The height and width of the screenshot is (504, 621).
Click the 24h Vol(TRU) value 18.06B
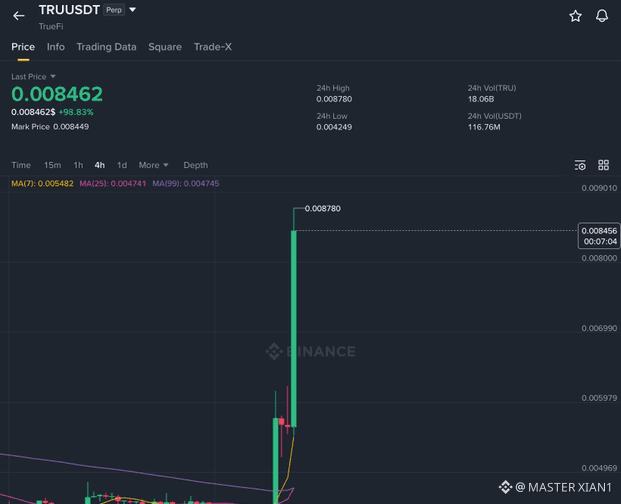point(481,99)
